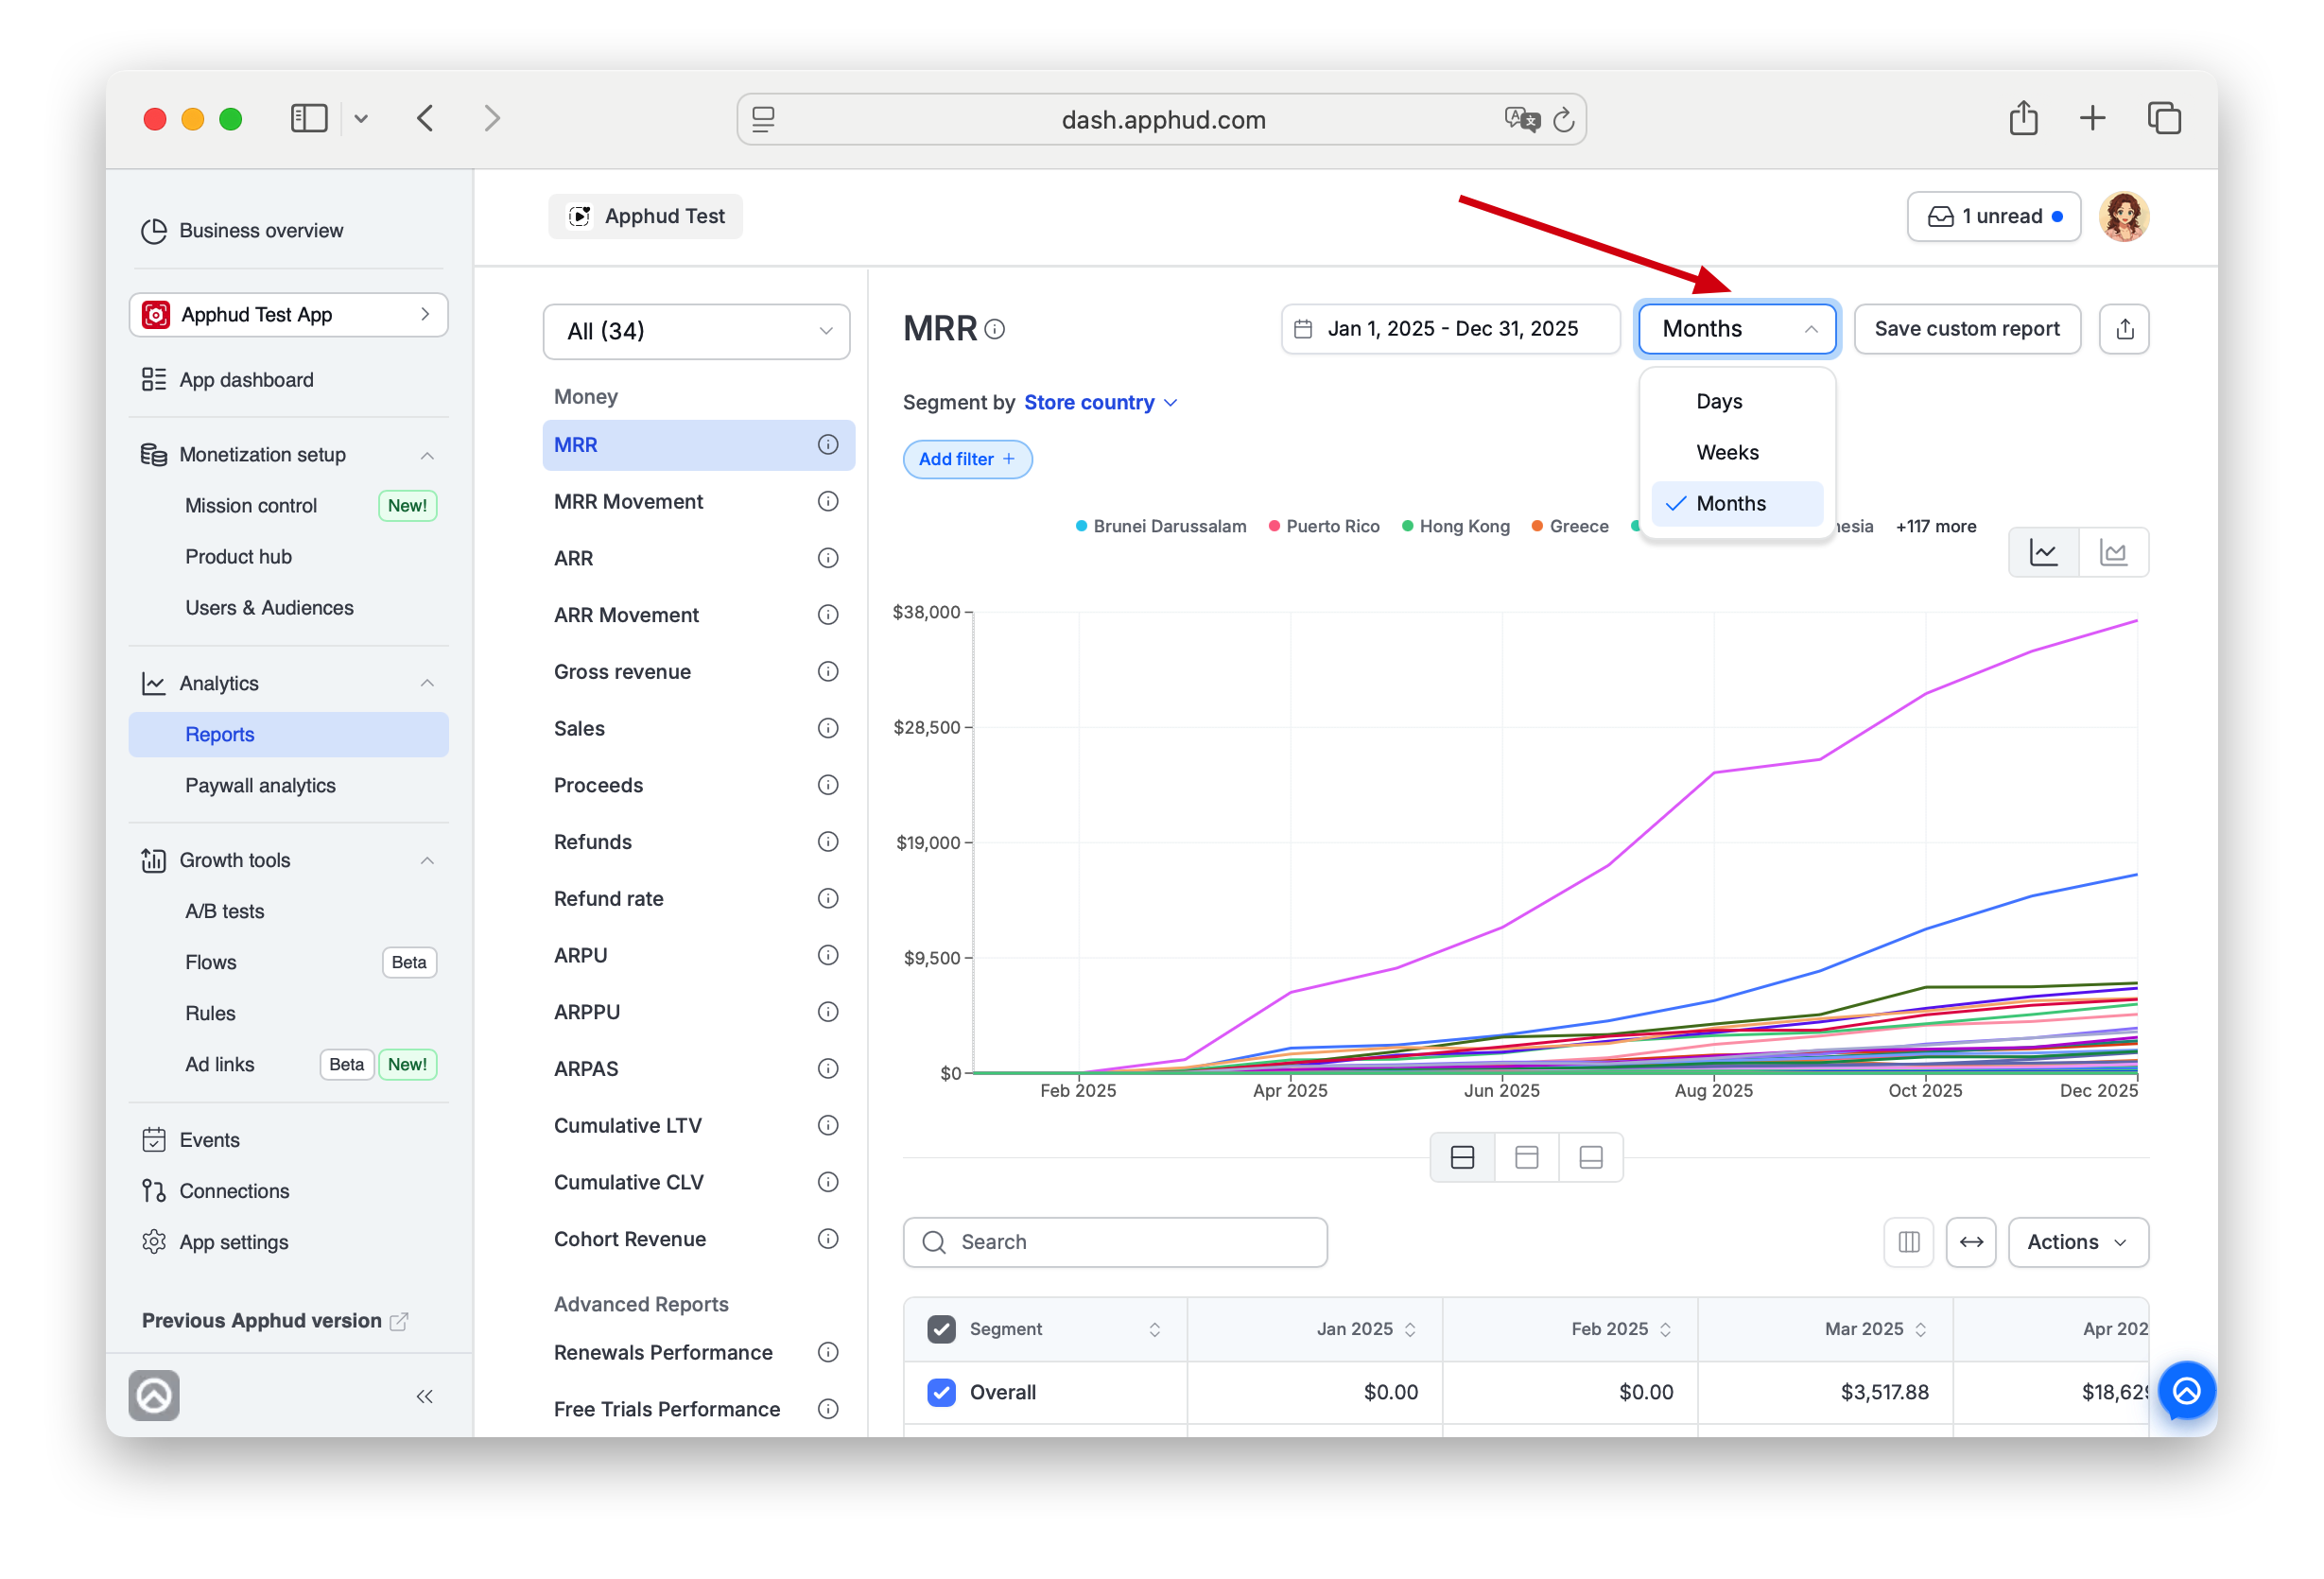The height and width of the screenshot is (1579, 2324).
Task: Collapse the Growth tools section
Action: coord(427,861)
